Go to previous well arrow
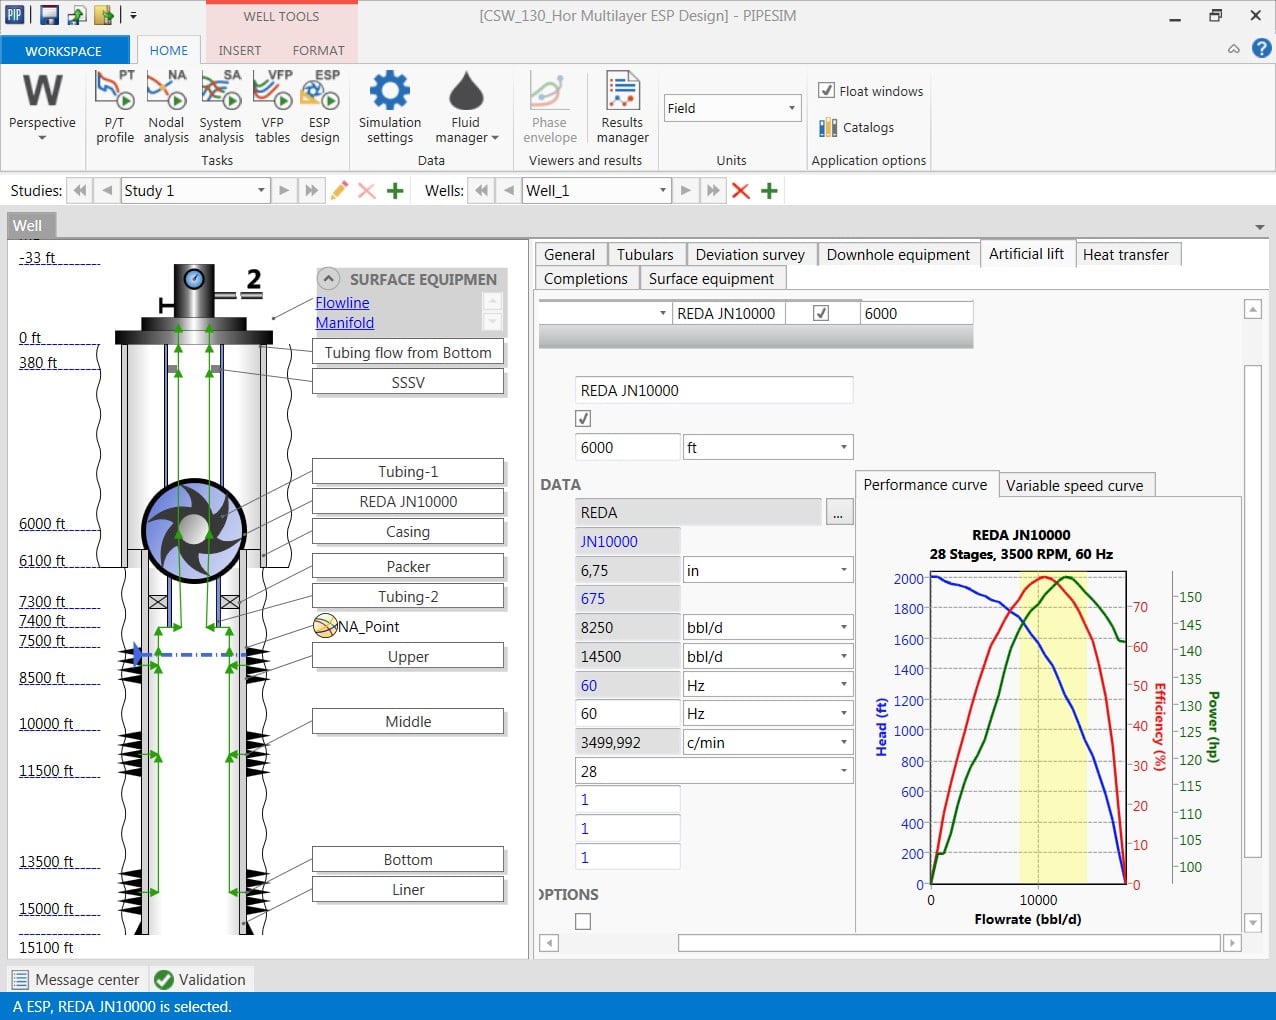The height and width of the screenshot is (1020, 1276). pyautogui.click(x=509, y=190)
